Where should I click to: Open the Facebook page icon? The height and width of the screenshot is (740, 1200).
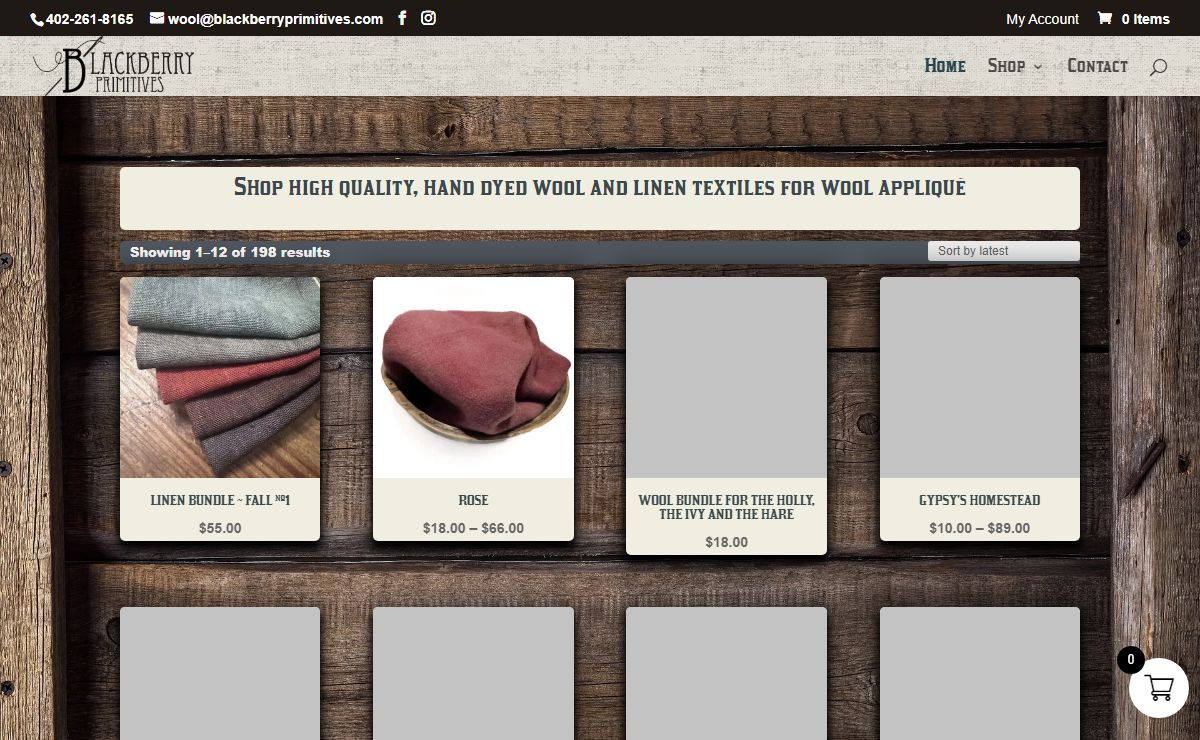coord(402,18)
